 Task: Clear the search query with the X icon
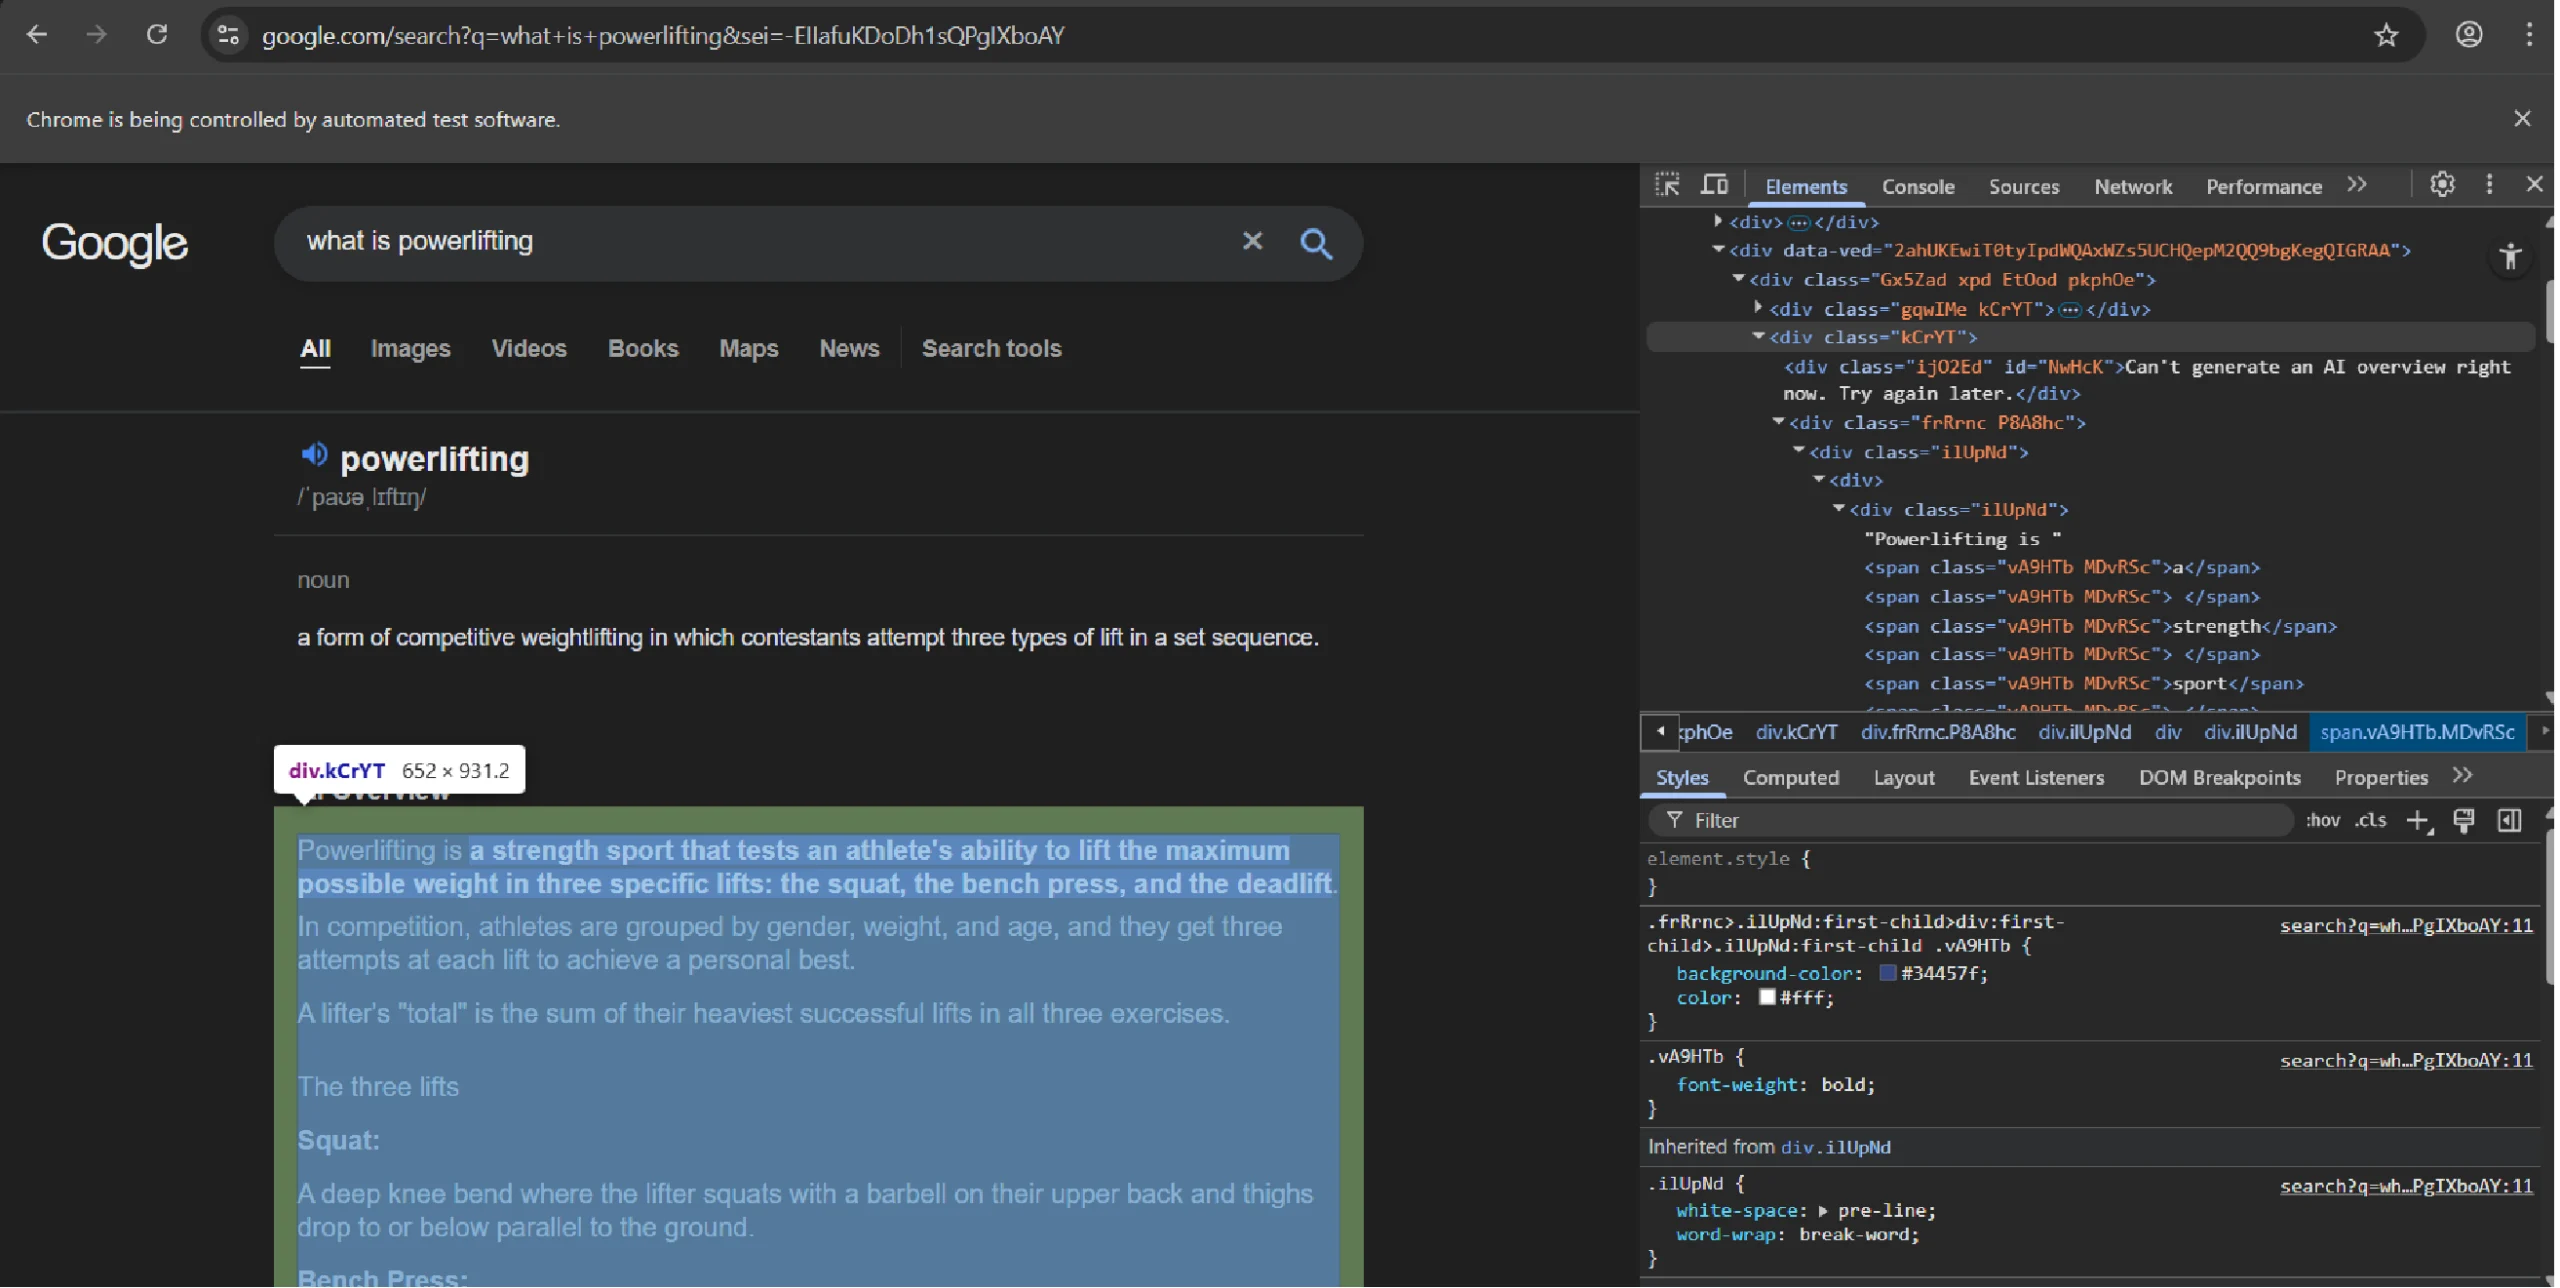pyautogui.click(x=1253, y=241)
